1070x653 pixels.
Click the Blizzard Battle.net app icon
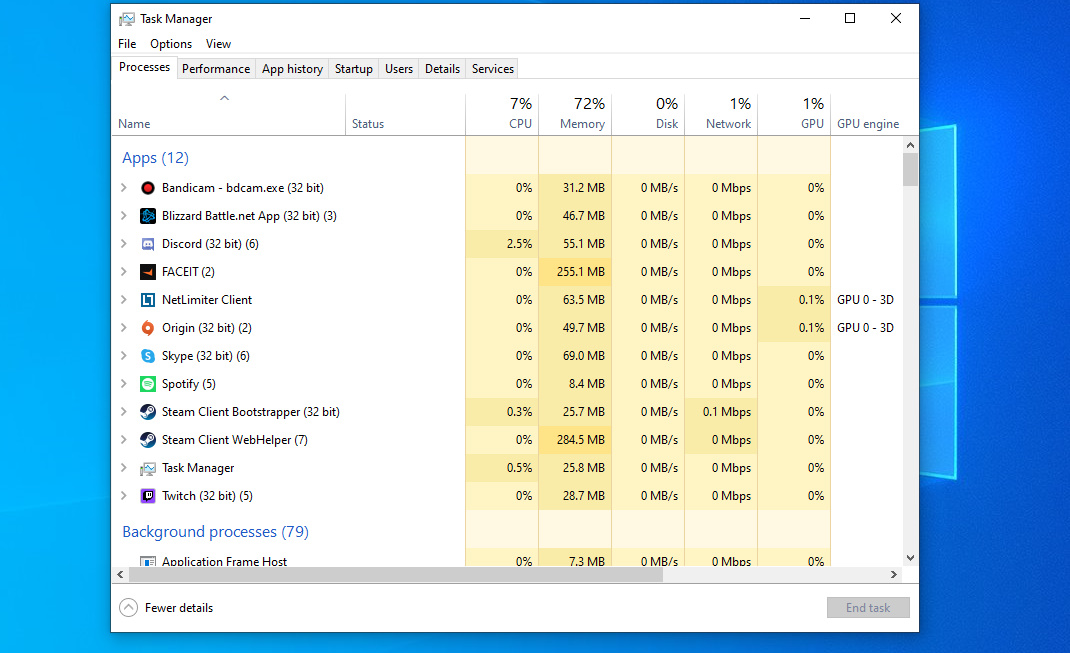tap(147, 216)
